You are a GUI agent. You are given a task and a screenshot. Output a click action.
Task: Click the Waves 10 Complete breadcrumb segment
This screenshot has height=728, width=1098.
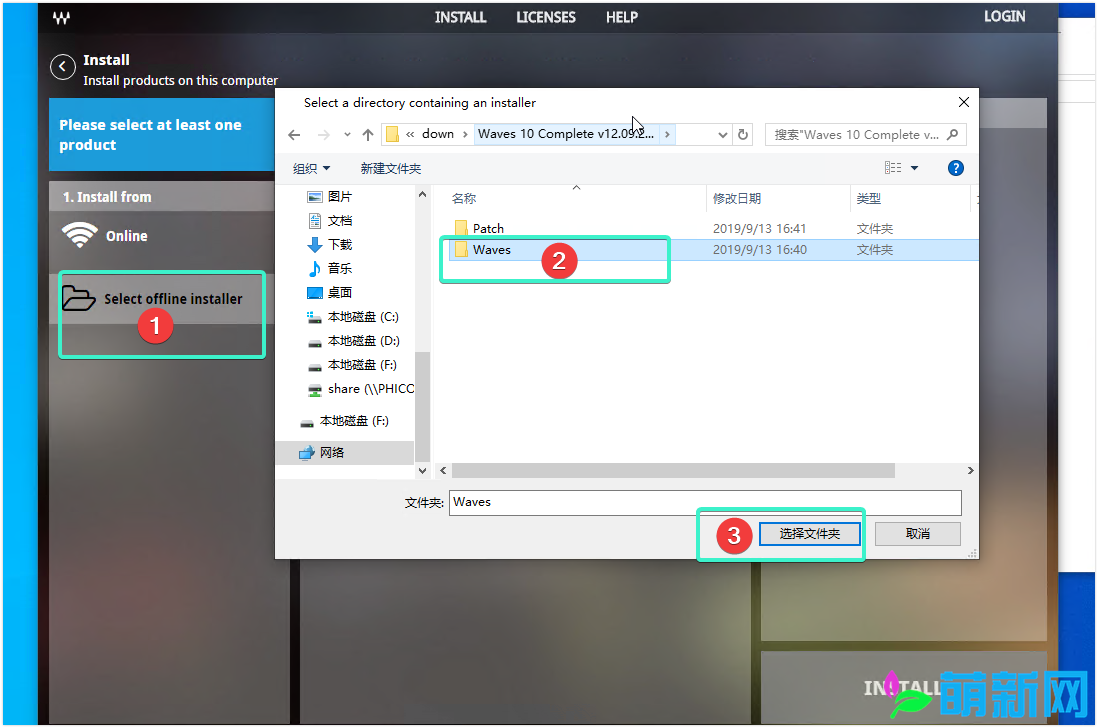click(x=566, y=134)
